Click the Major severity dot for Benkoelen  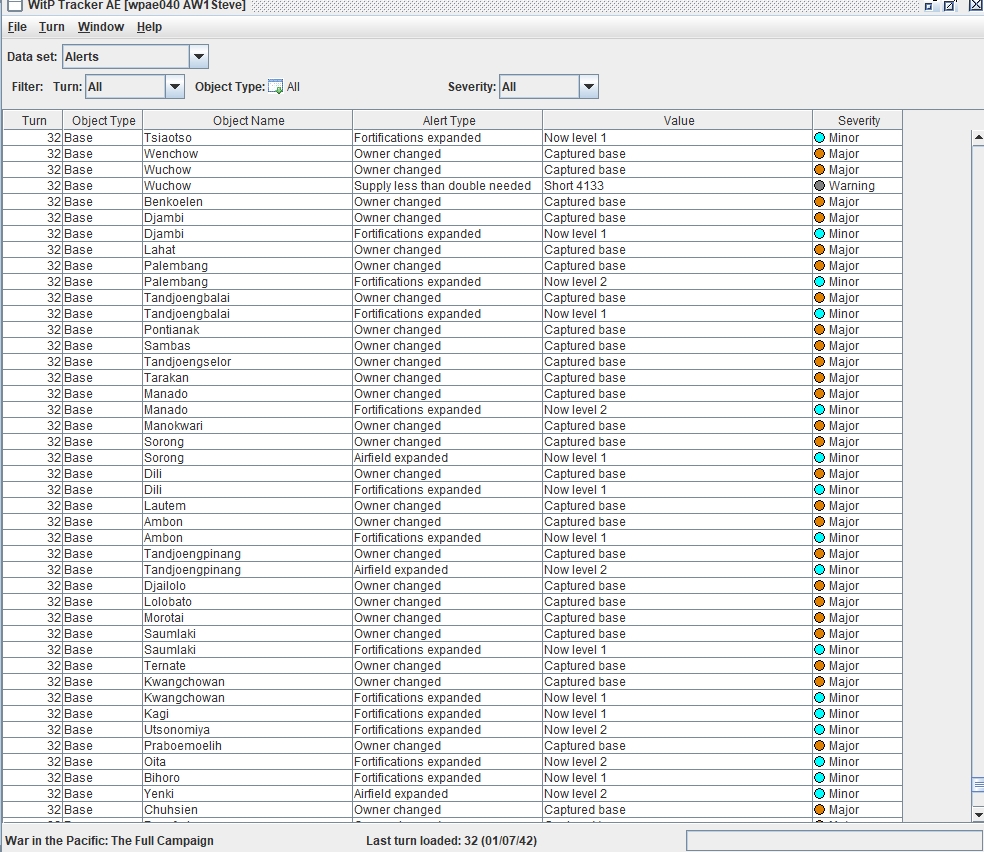click(820, 202)
